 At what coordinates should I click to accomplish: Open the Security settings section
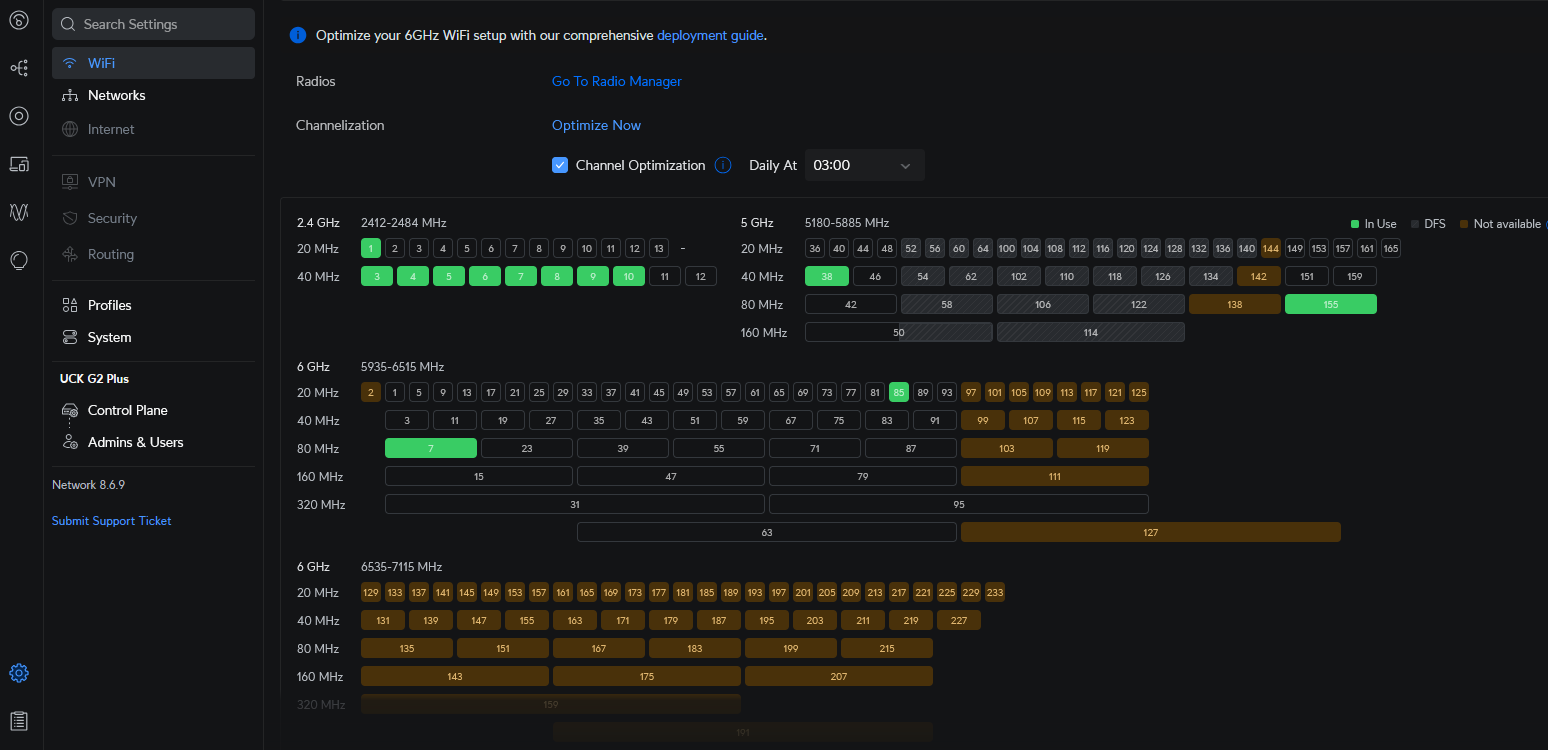153,218
